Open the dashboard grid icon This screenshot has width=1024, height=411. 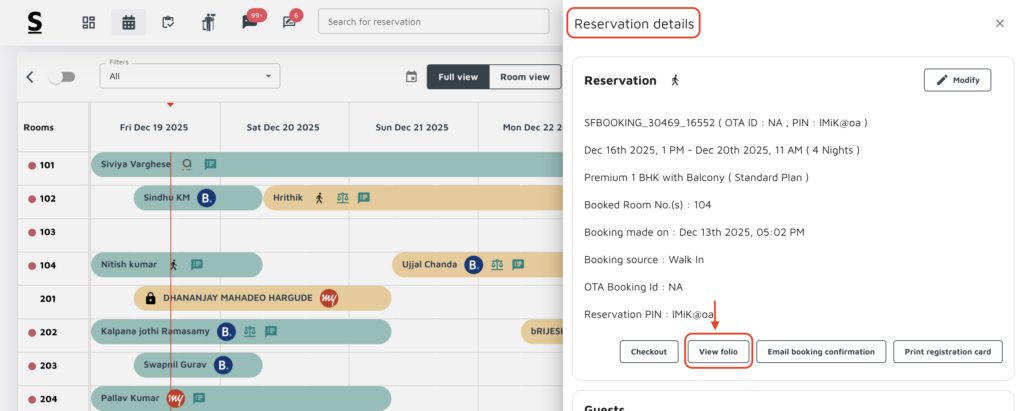[89, 22]
